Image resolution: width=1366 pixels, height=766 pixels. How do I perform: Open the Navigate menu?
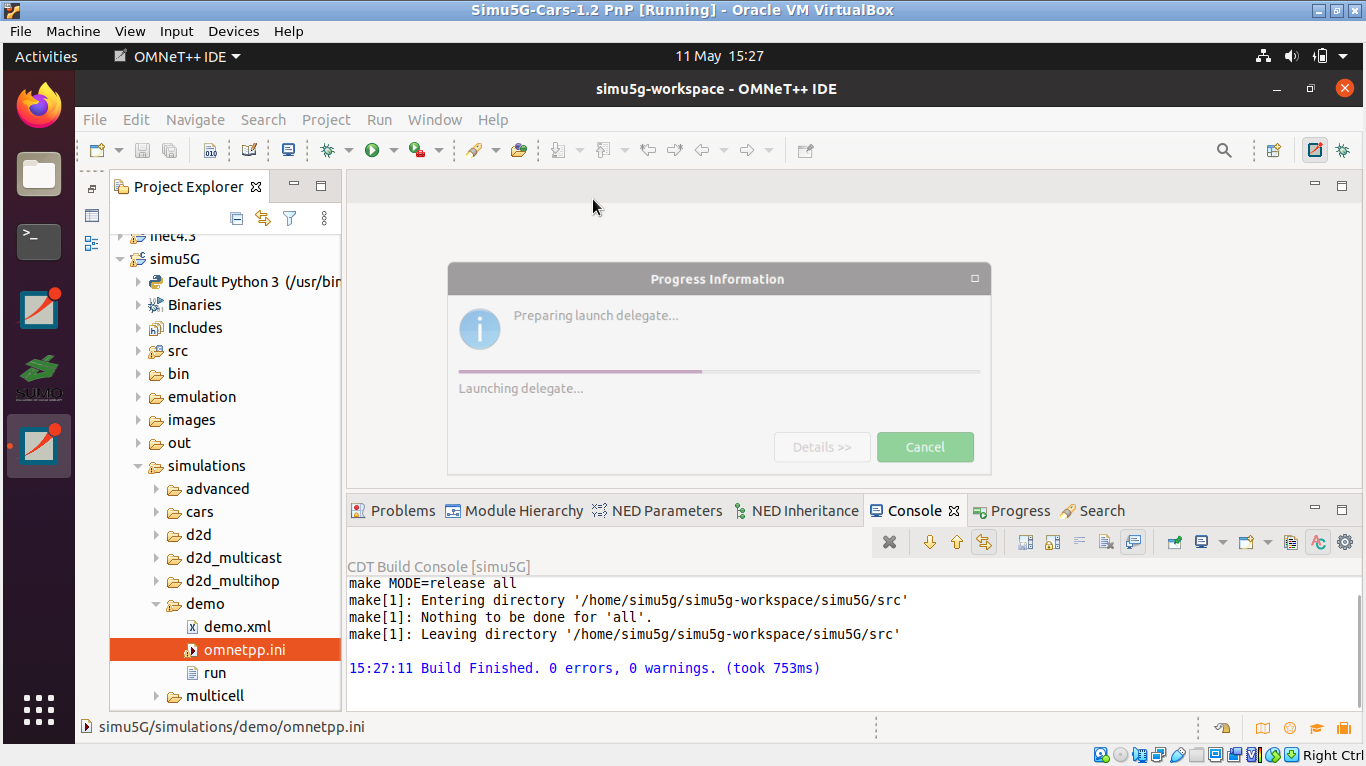(195, 120)
